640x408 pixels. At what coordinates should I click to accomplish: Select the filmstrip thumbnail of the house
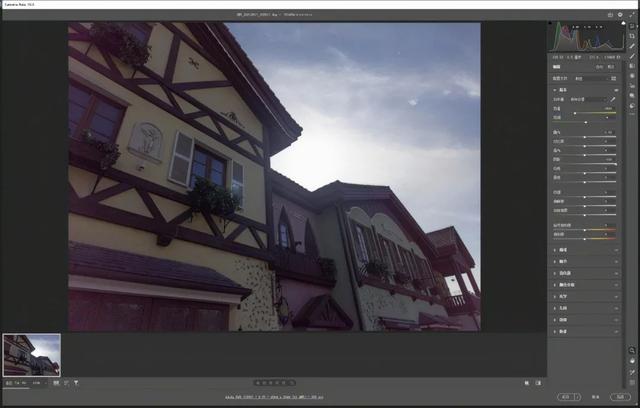pyautogui.click(x=31, y=355)
